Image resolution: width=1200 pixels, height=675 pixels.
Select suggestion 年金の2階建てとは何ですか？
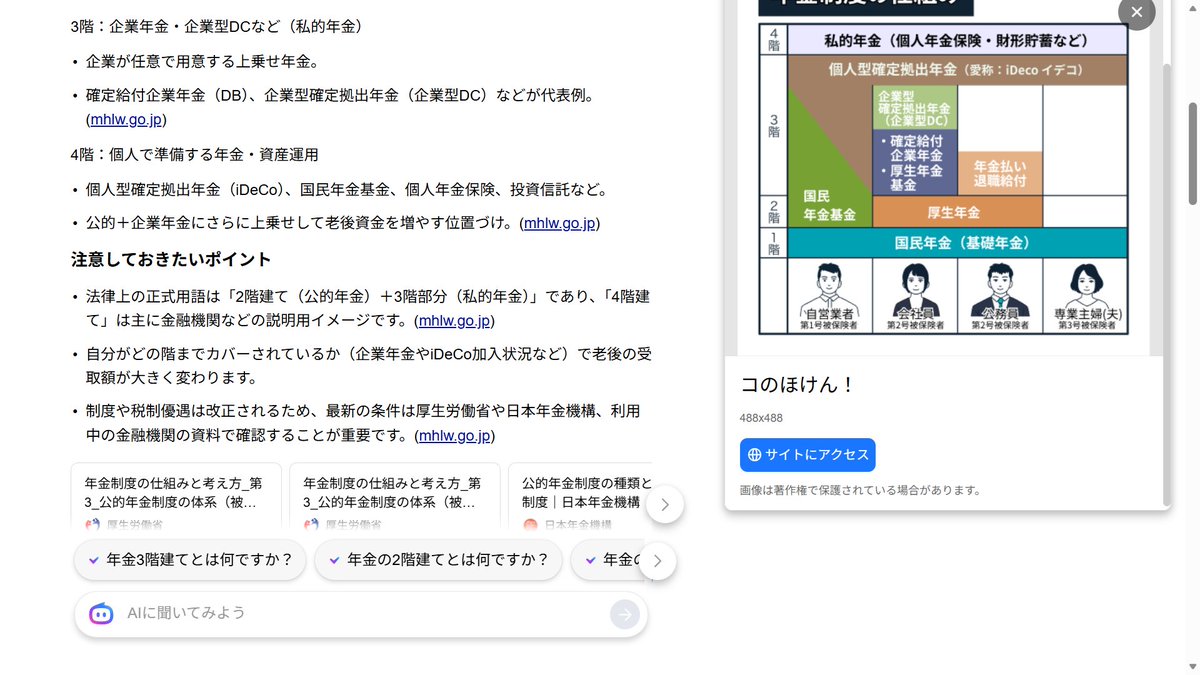[438, 560]
